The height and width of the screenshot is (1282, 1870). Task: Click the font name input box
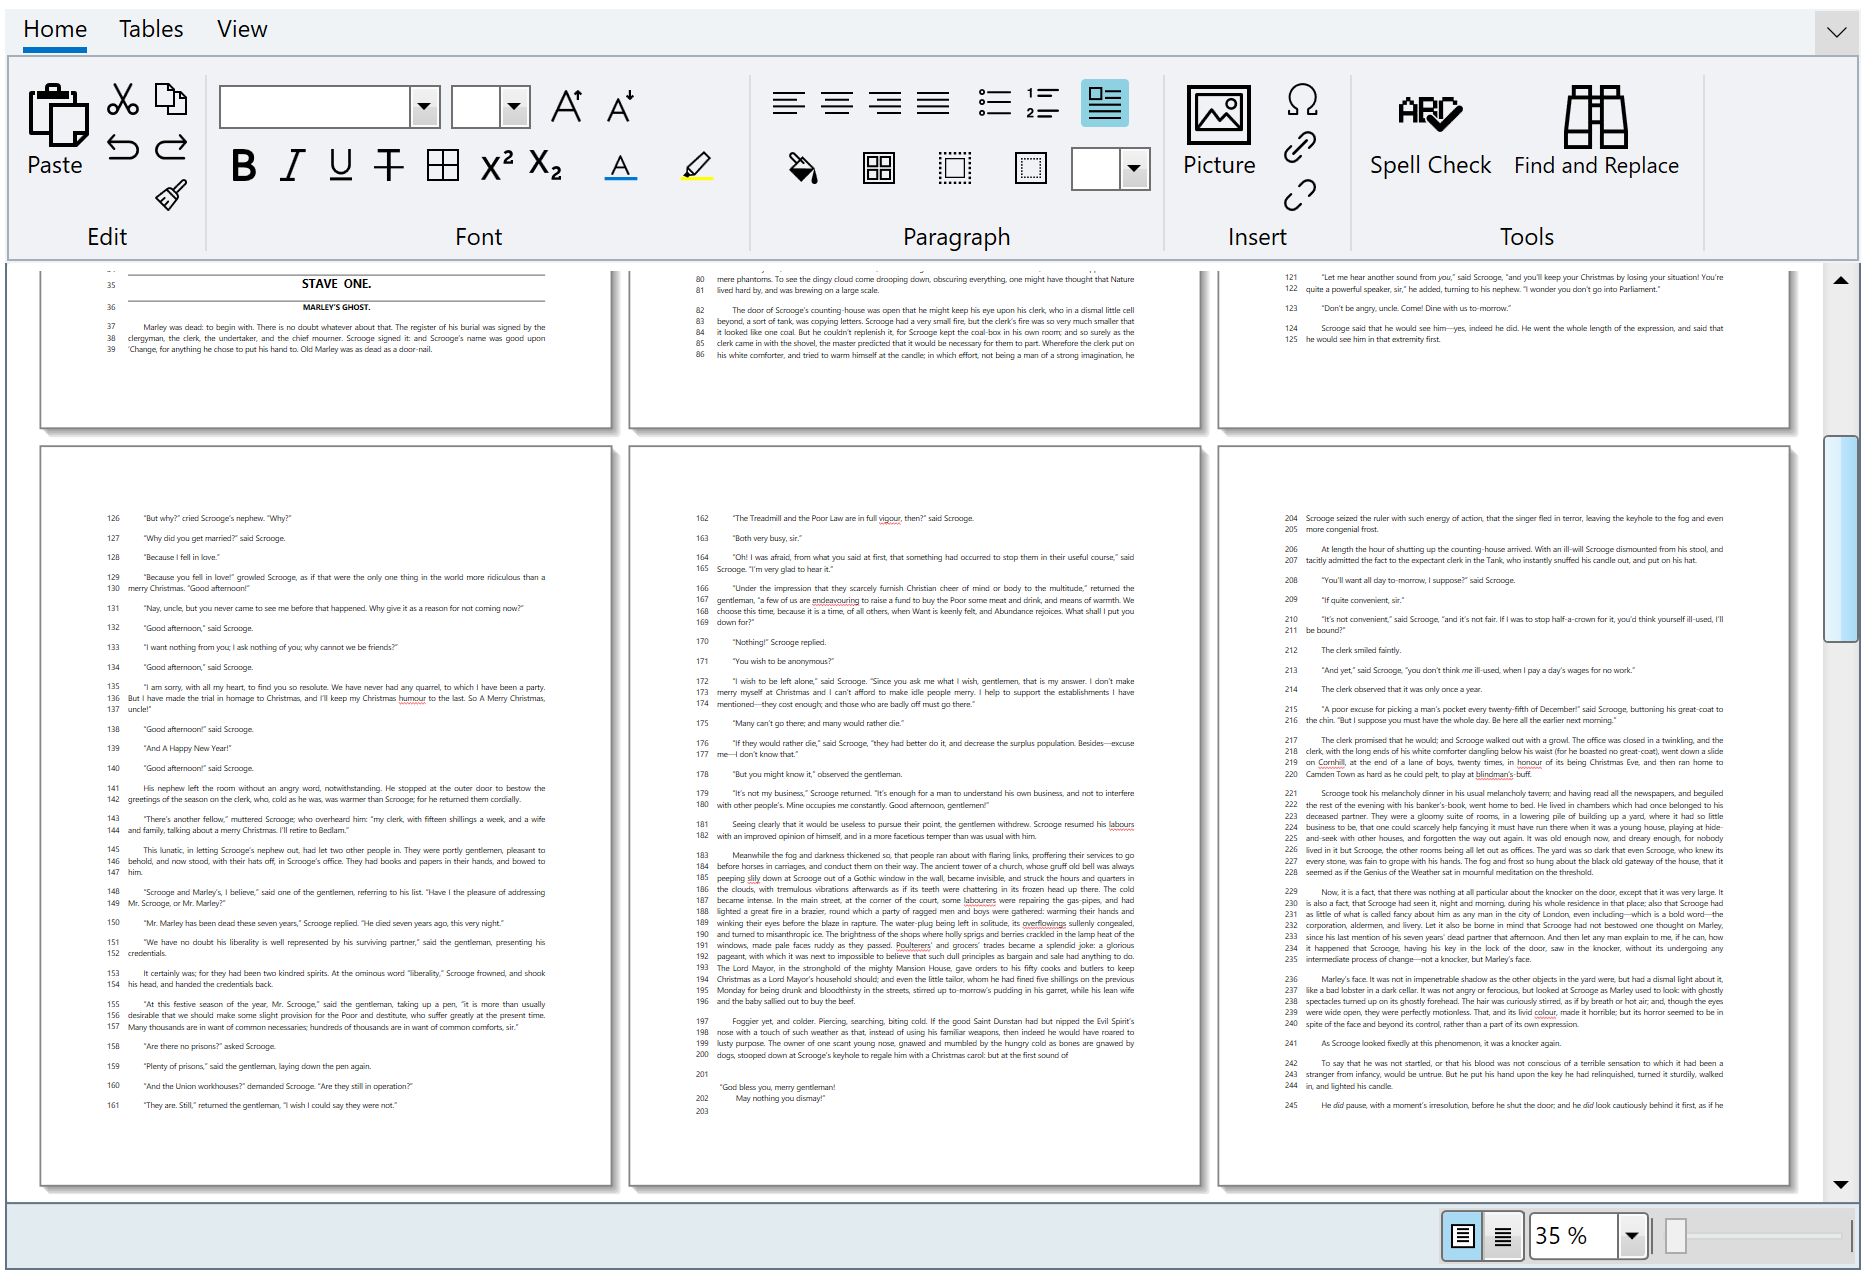click(315, 107)
